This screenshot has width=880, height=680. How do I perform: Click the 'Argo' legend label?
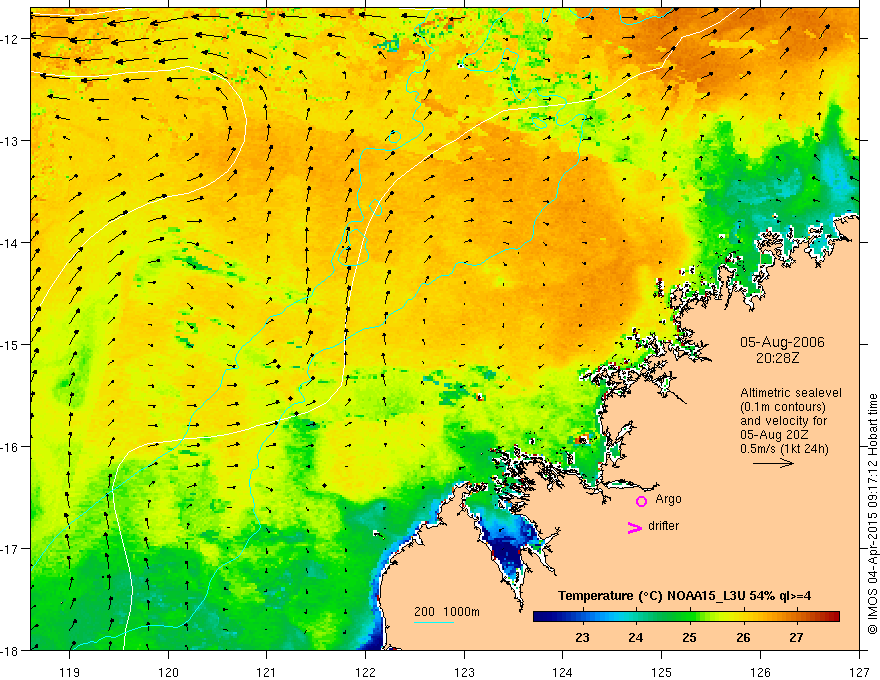[668, 499]
